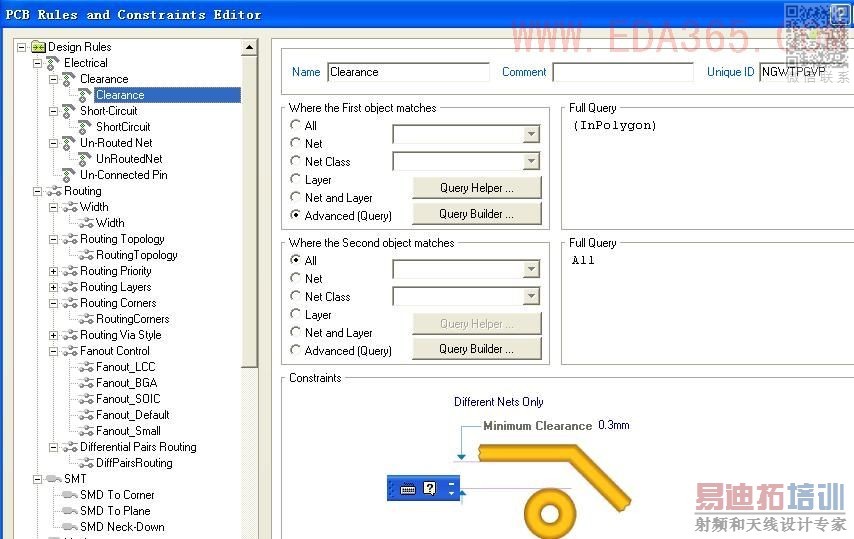Click the Fanout Control icon

(x=70, y=351)
